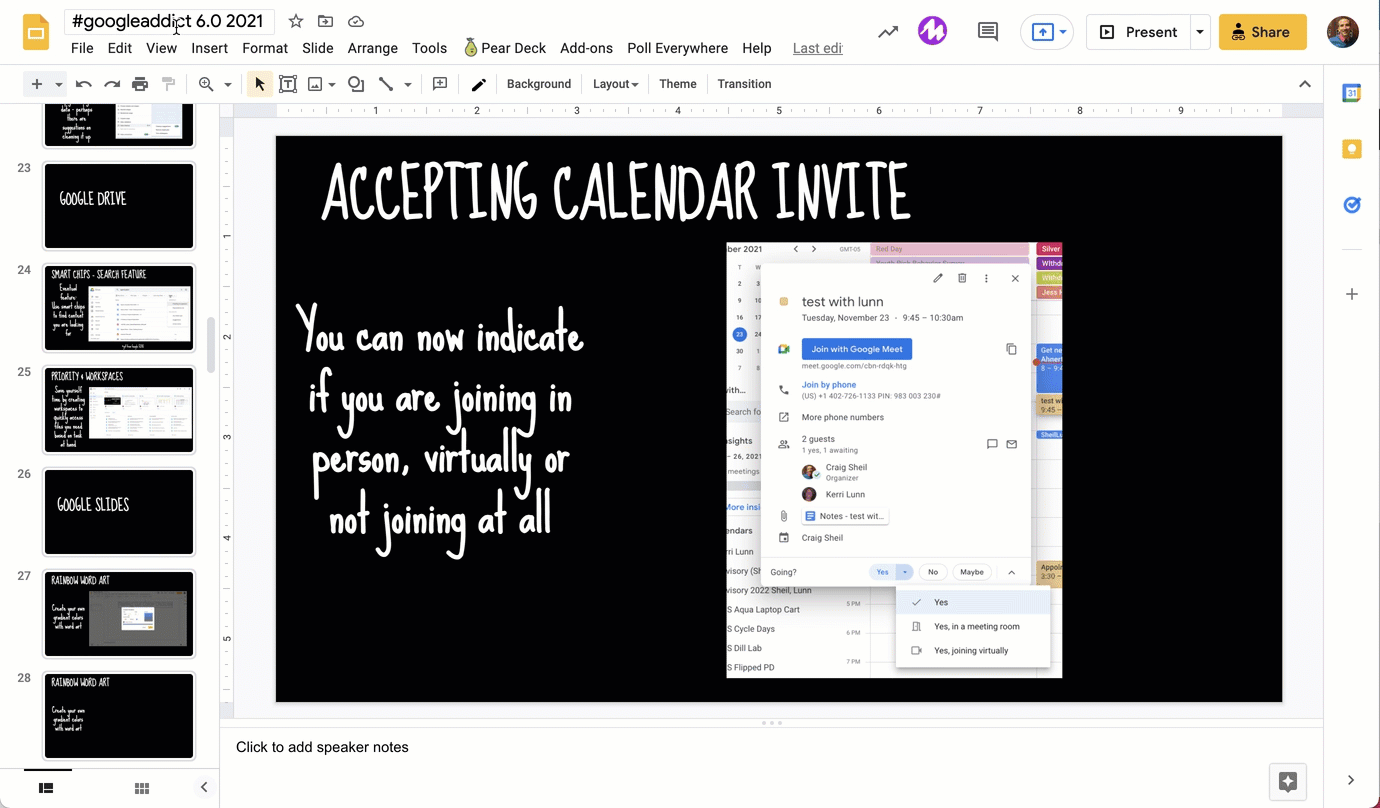Open the Layout dropdown
Image resolution: width=1380 pixels, height=808 pixels.
point(615,84)
